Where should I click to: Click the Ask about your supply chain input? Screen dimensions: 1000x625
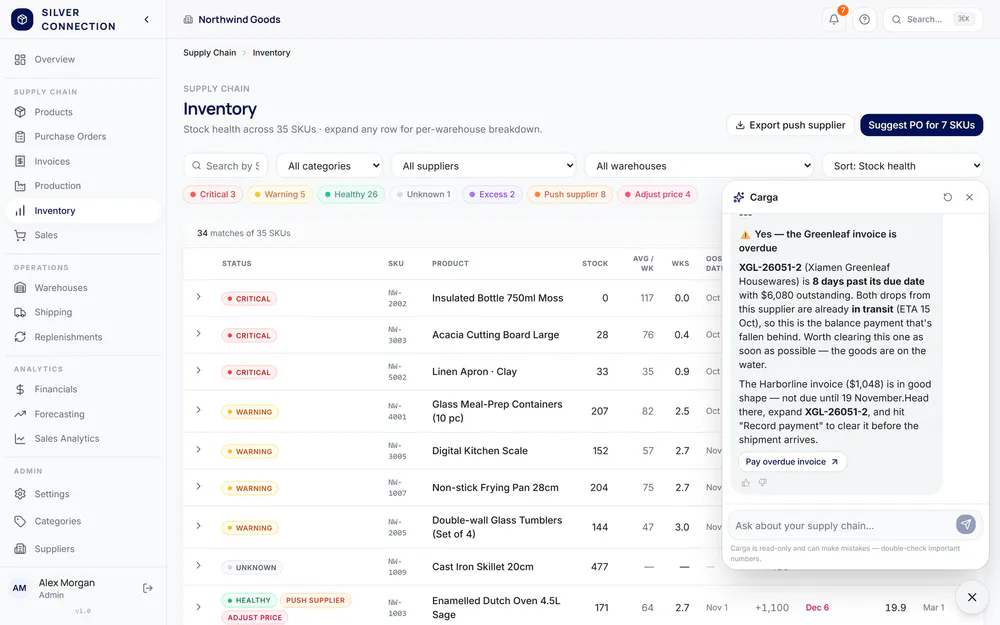841,526
